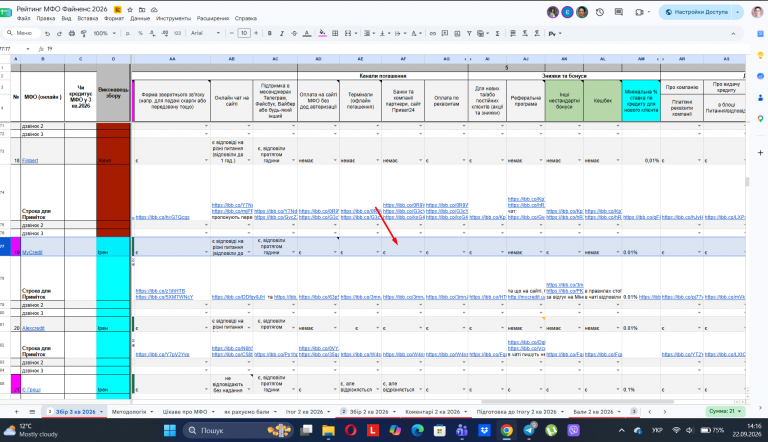Click the create filter icon
Image resolution: width=768 pixels, height=442 pixels.
469,33
